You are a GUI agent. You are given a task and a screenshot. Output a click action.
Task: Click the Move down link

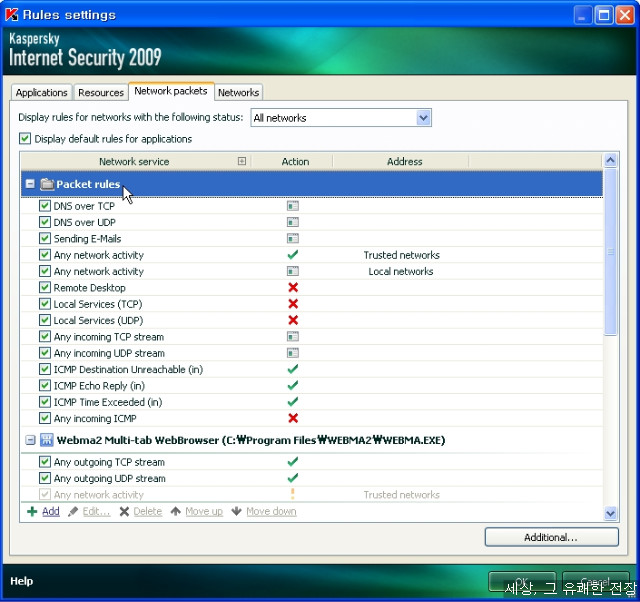pos(271,511)
